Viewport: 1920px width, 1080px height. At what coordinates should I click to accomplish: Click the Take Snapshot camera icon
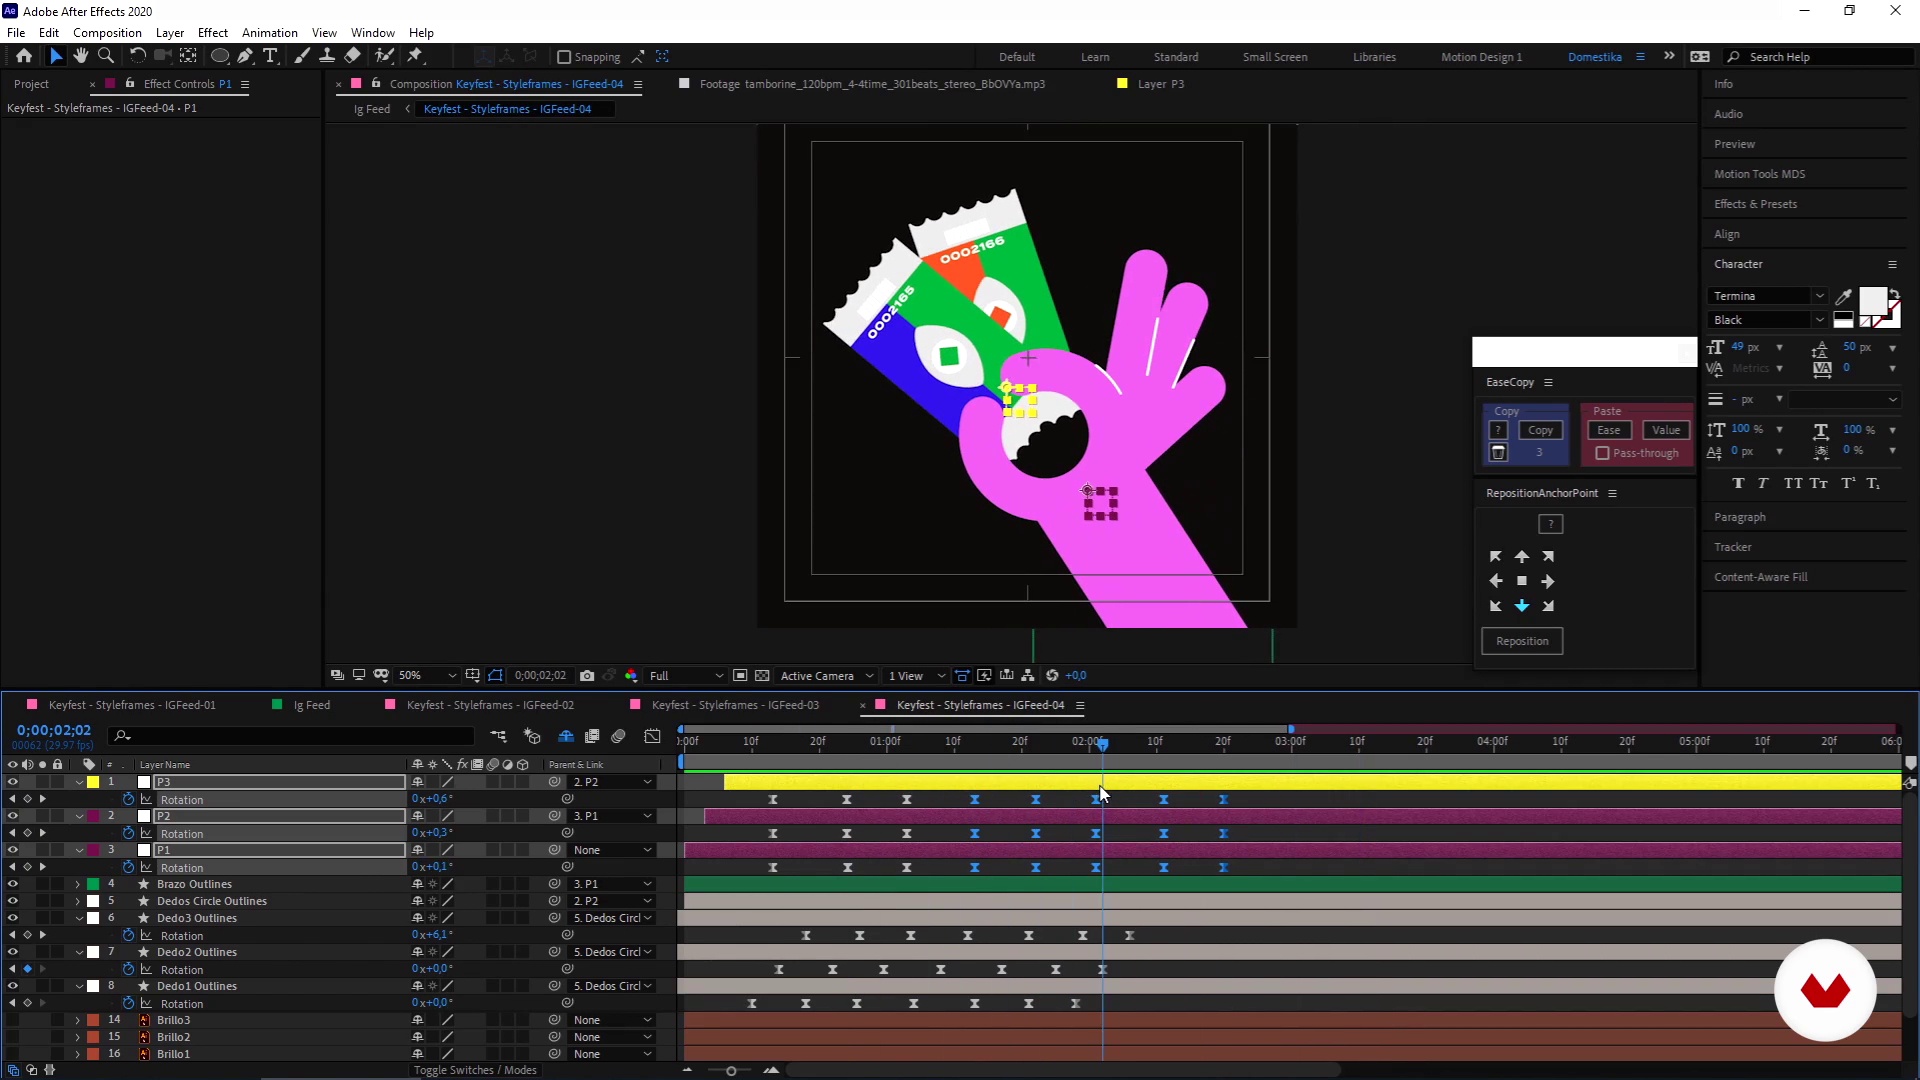coord(587,676)
